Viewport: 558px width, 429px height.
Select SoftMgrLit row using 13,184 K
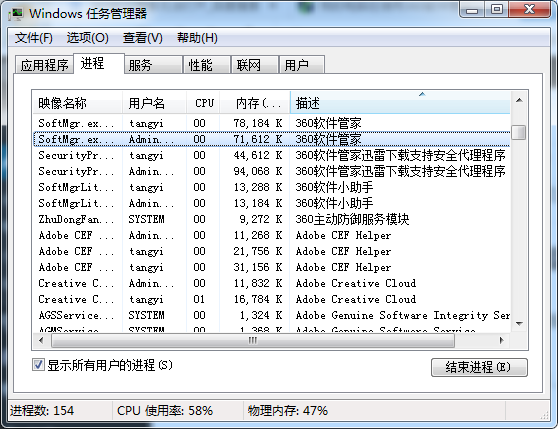click(272, 203)
